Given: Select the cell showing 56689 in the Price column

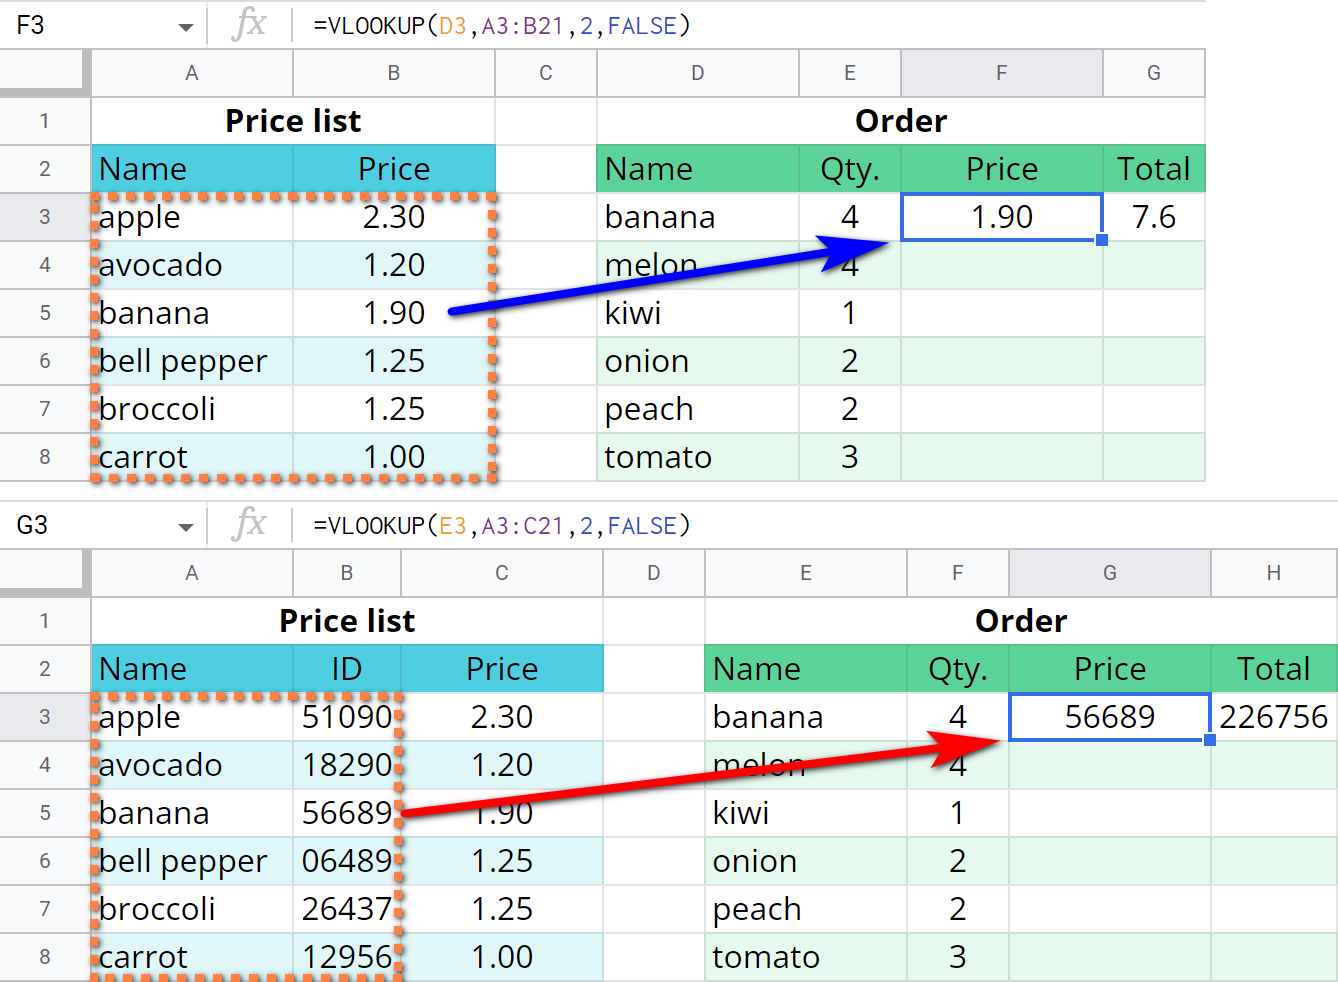Looking at the screenshot, I should pyautogui.click(x=1110, y=717).
